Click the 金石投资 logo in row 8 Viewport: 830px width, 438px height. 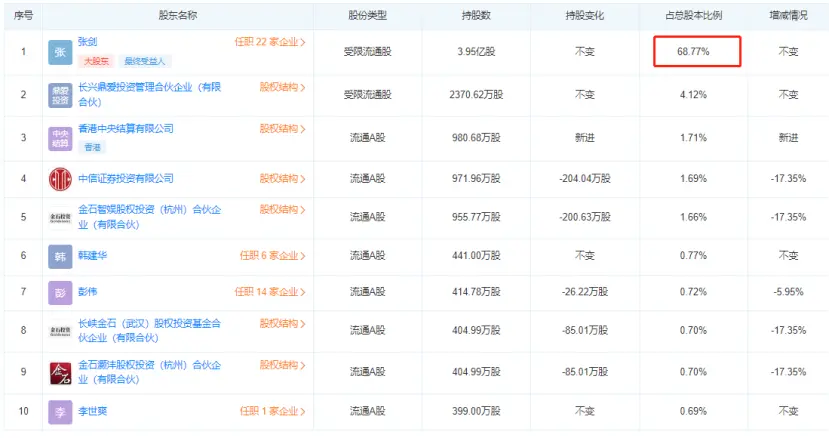60,331
